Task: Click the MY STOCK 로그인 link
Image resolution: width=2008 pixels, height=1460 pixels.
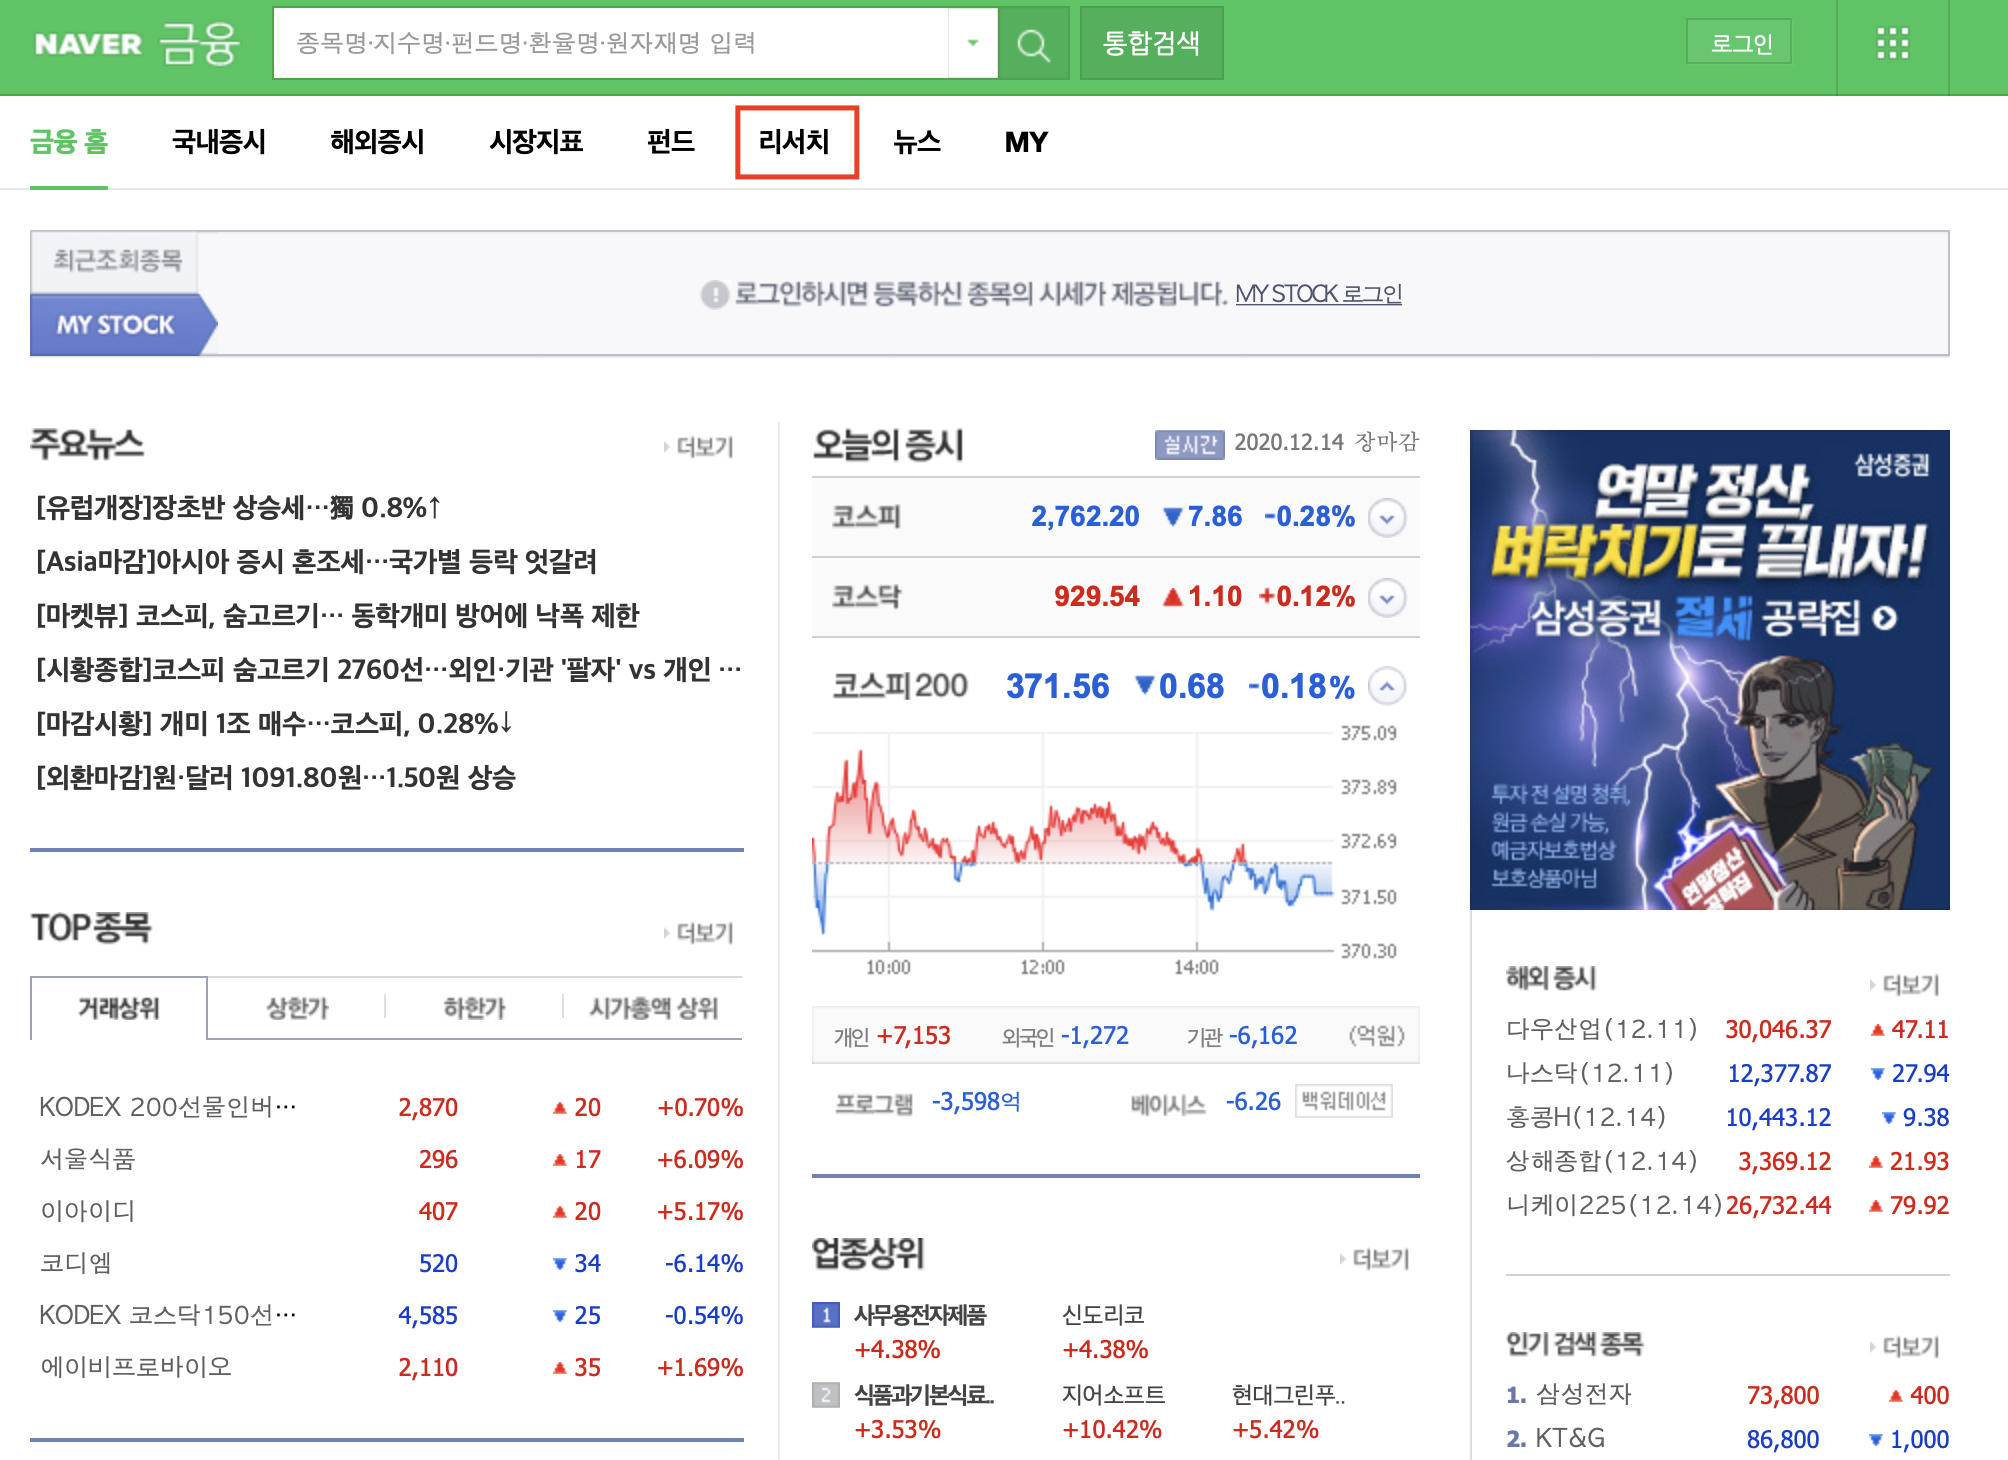Action: pyautogui.click(x=1318, y=294)
